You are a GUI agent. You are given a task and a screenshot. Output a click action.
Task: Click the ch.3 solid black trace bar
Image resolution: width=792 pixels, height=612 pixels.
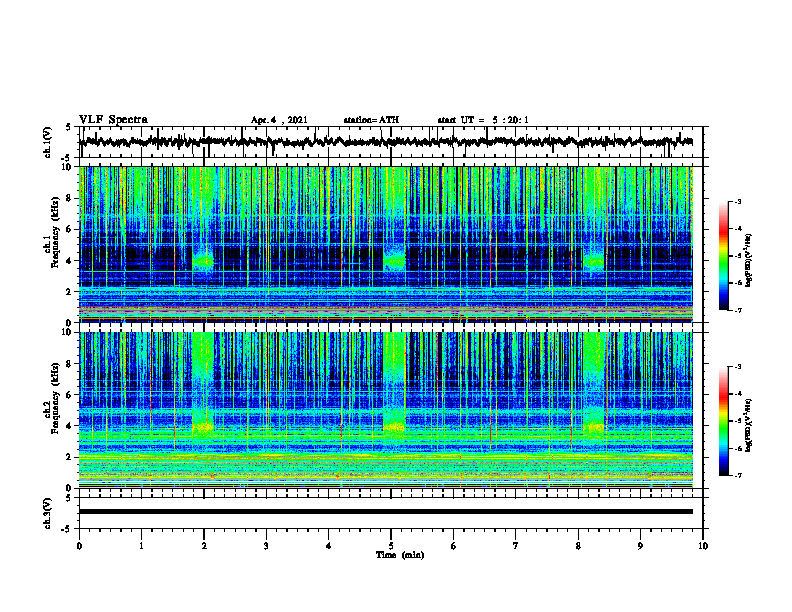(386, 512)
